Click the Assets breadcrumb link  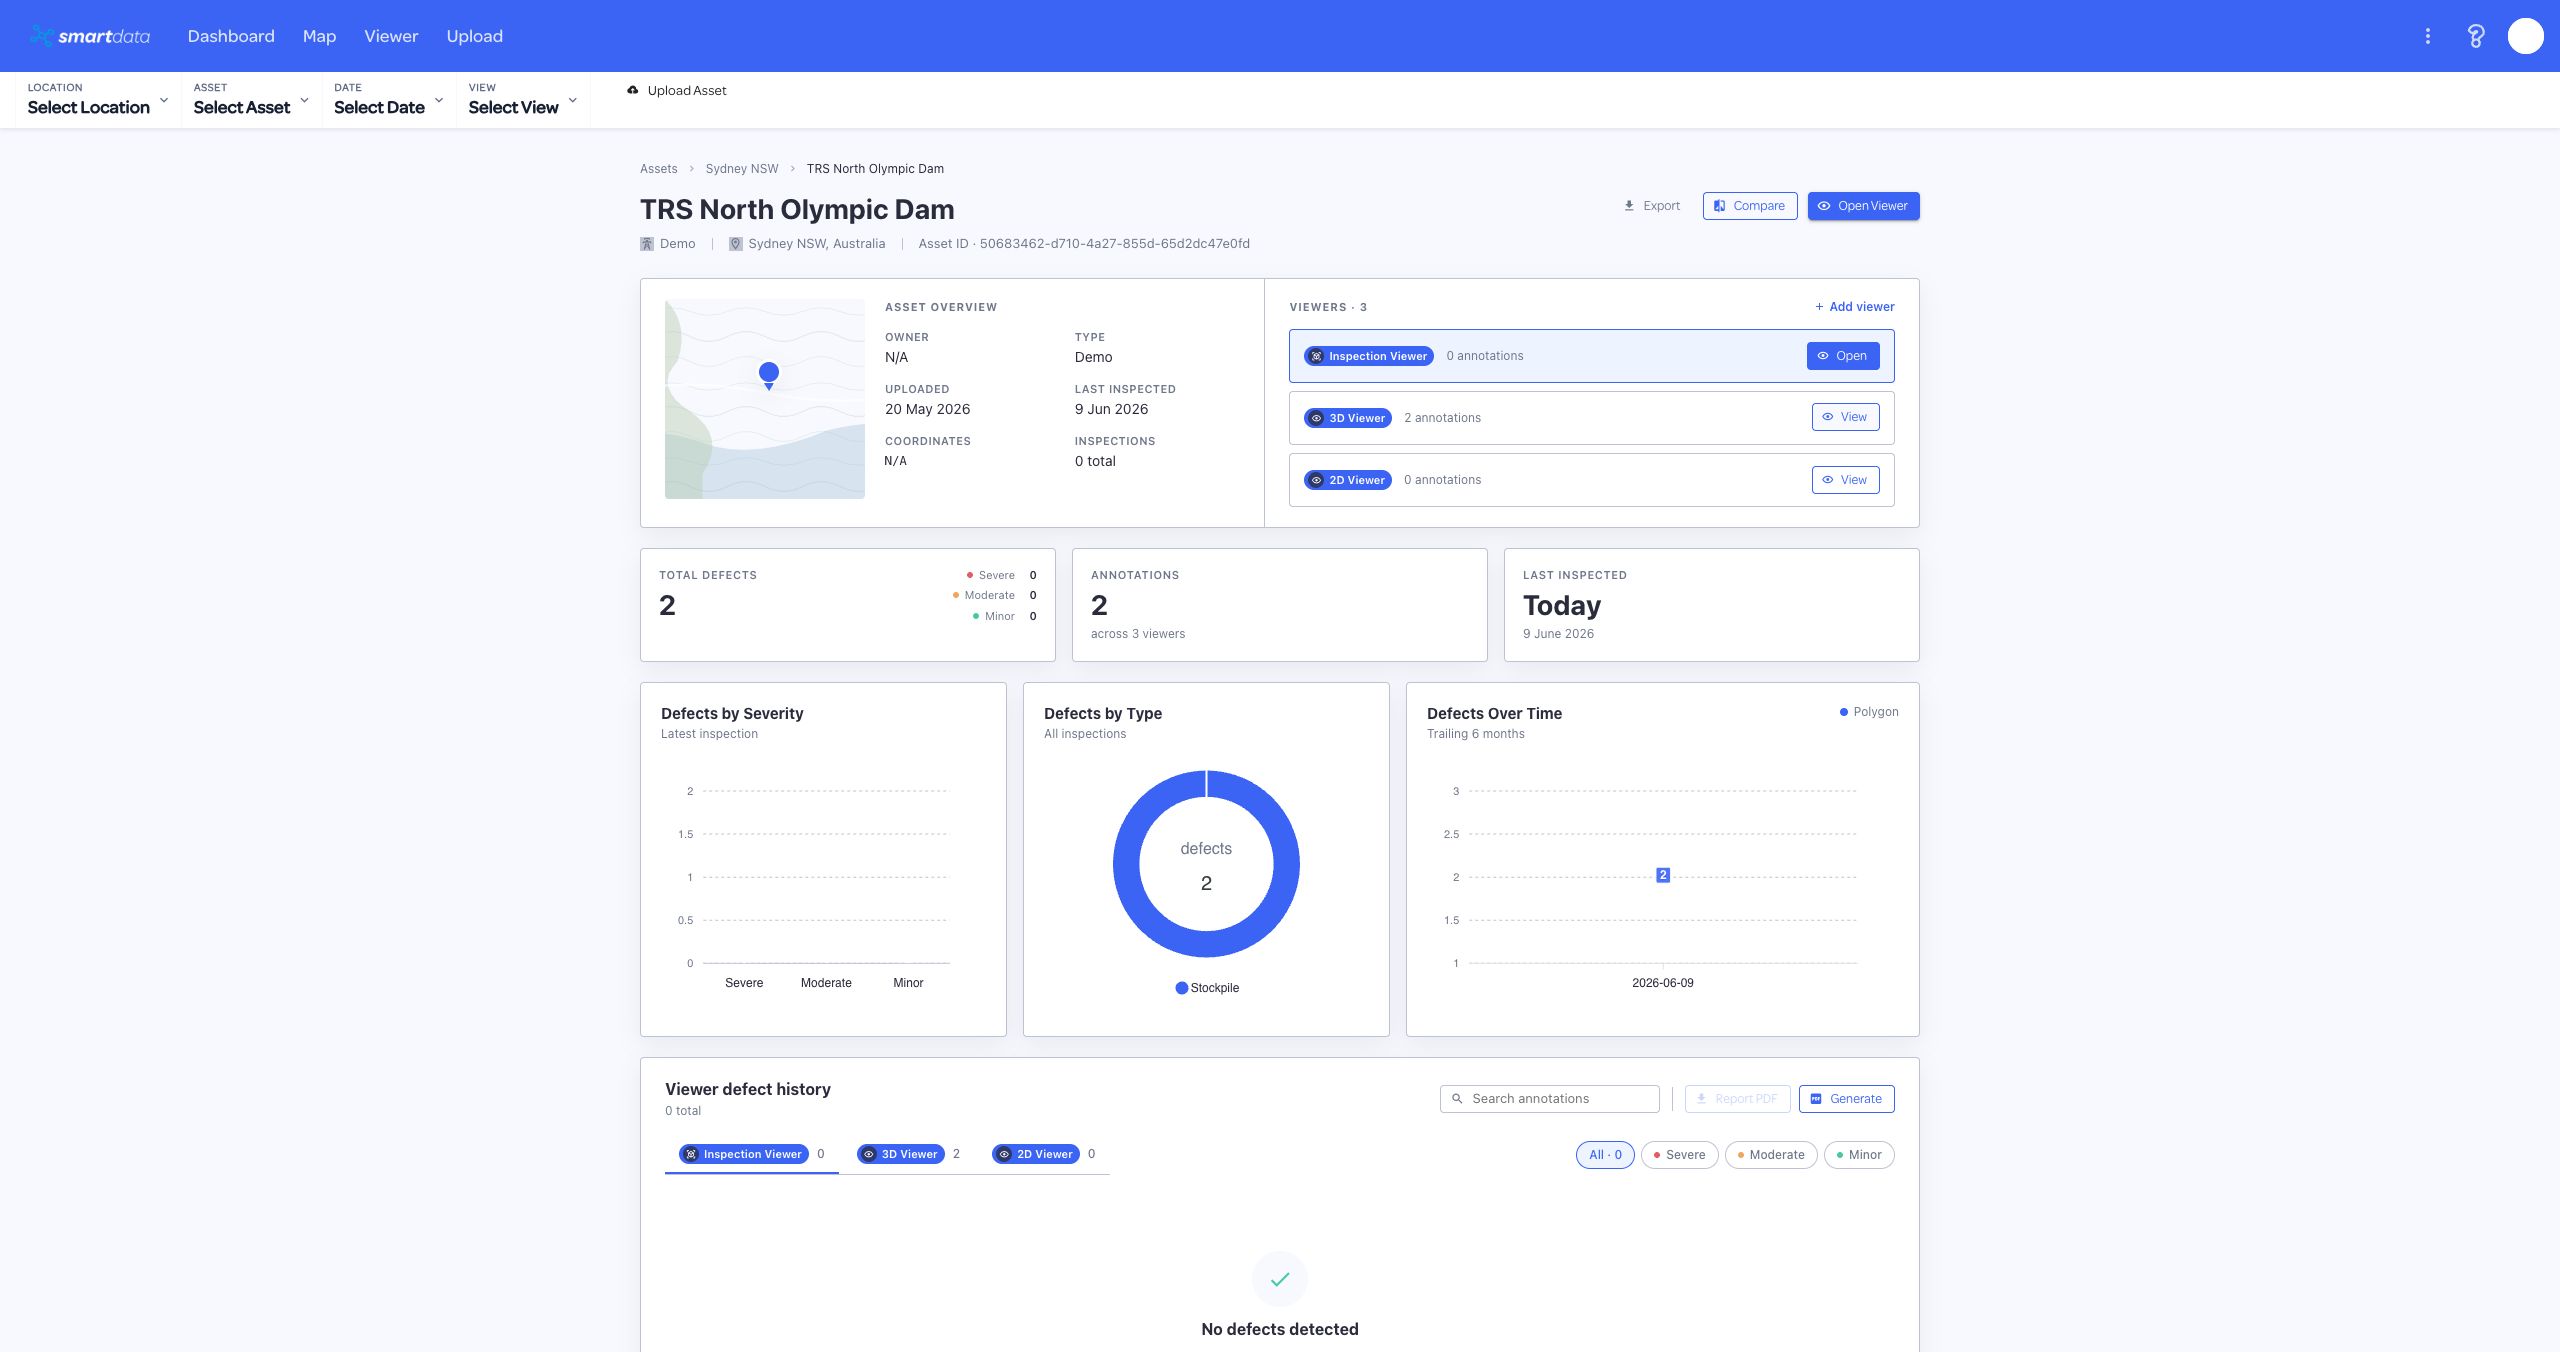point(658,169)
